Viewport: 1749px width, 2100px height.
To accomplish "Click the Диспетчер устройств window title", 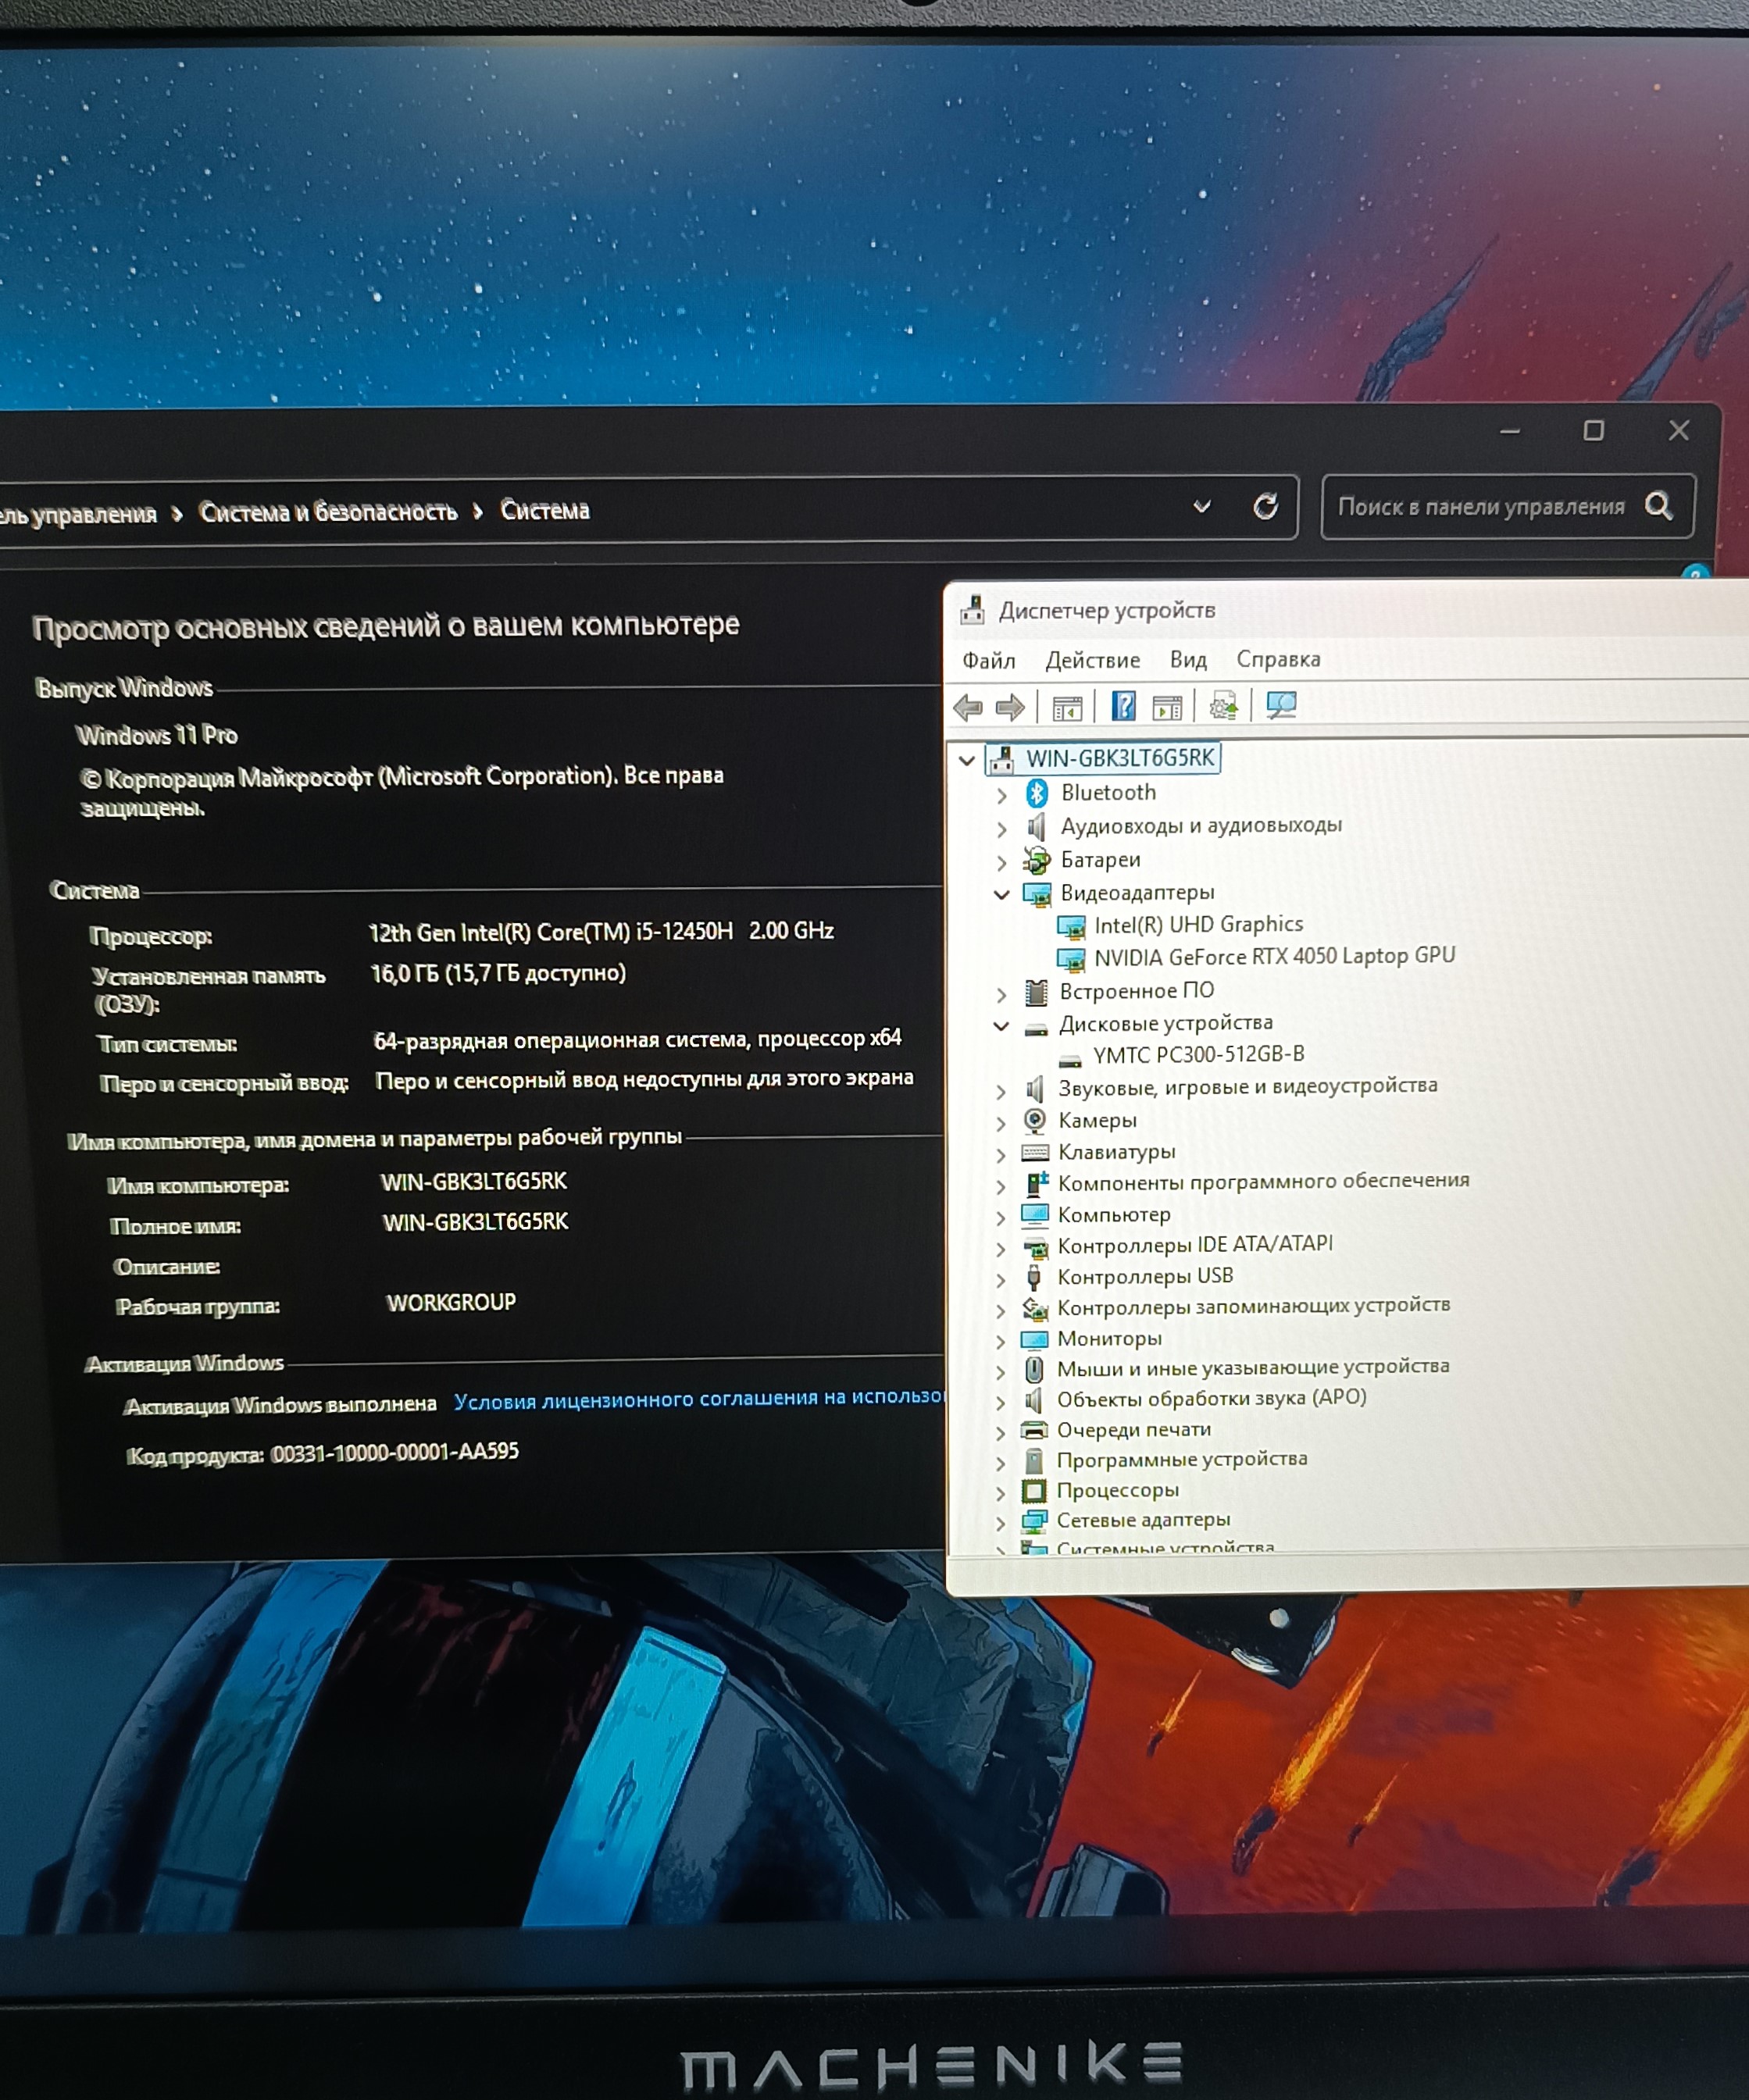I will click(x=1107, y=610).
